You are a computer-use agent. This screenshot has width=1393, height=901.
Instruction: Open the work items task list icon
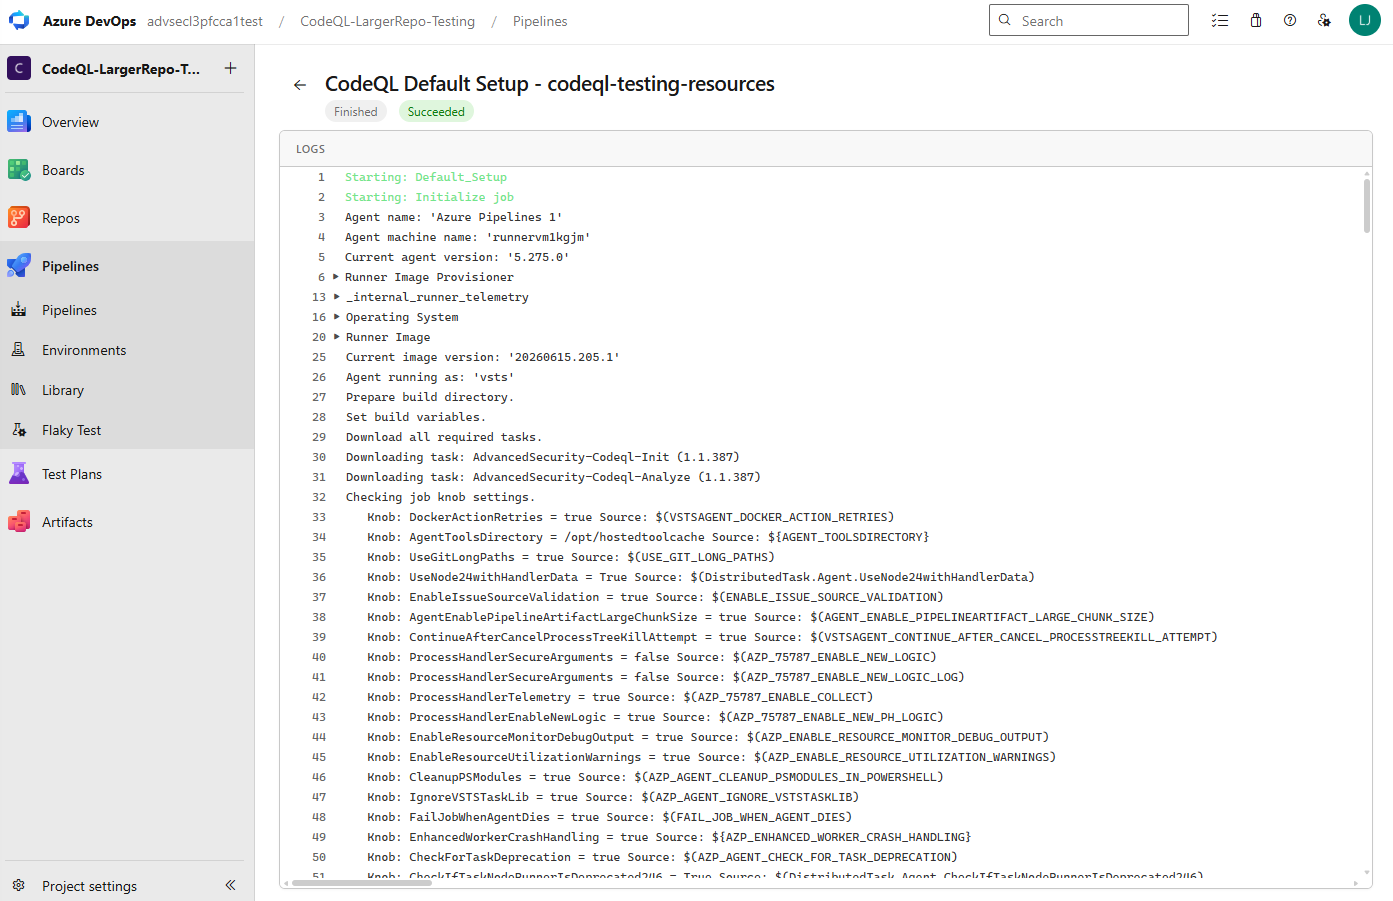pyautogui.click(x=1220, y=20)
